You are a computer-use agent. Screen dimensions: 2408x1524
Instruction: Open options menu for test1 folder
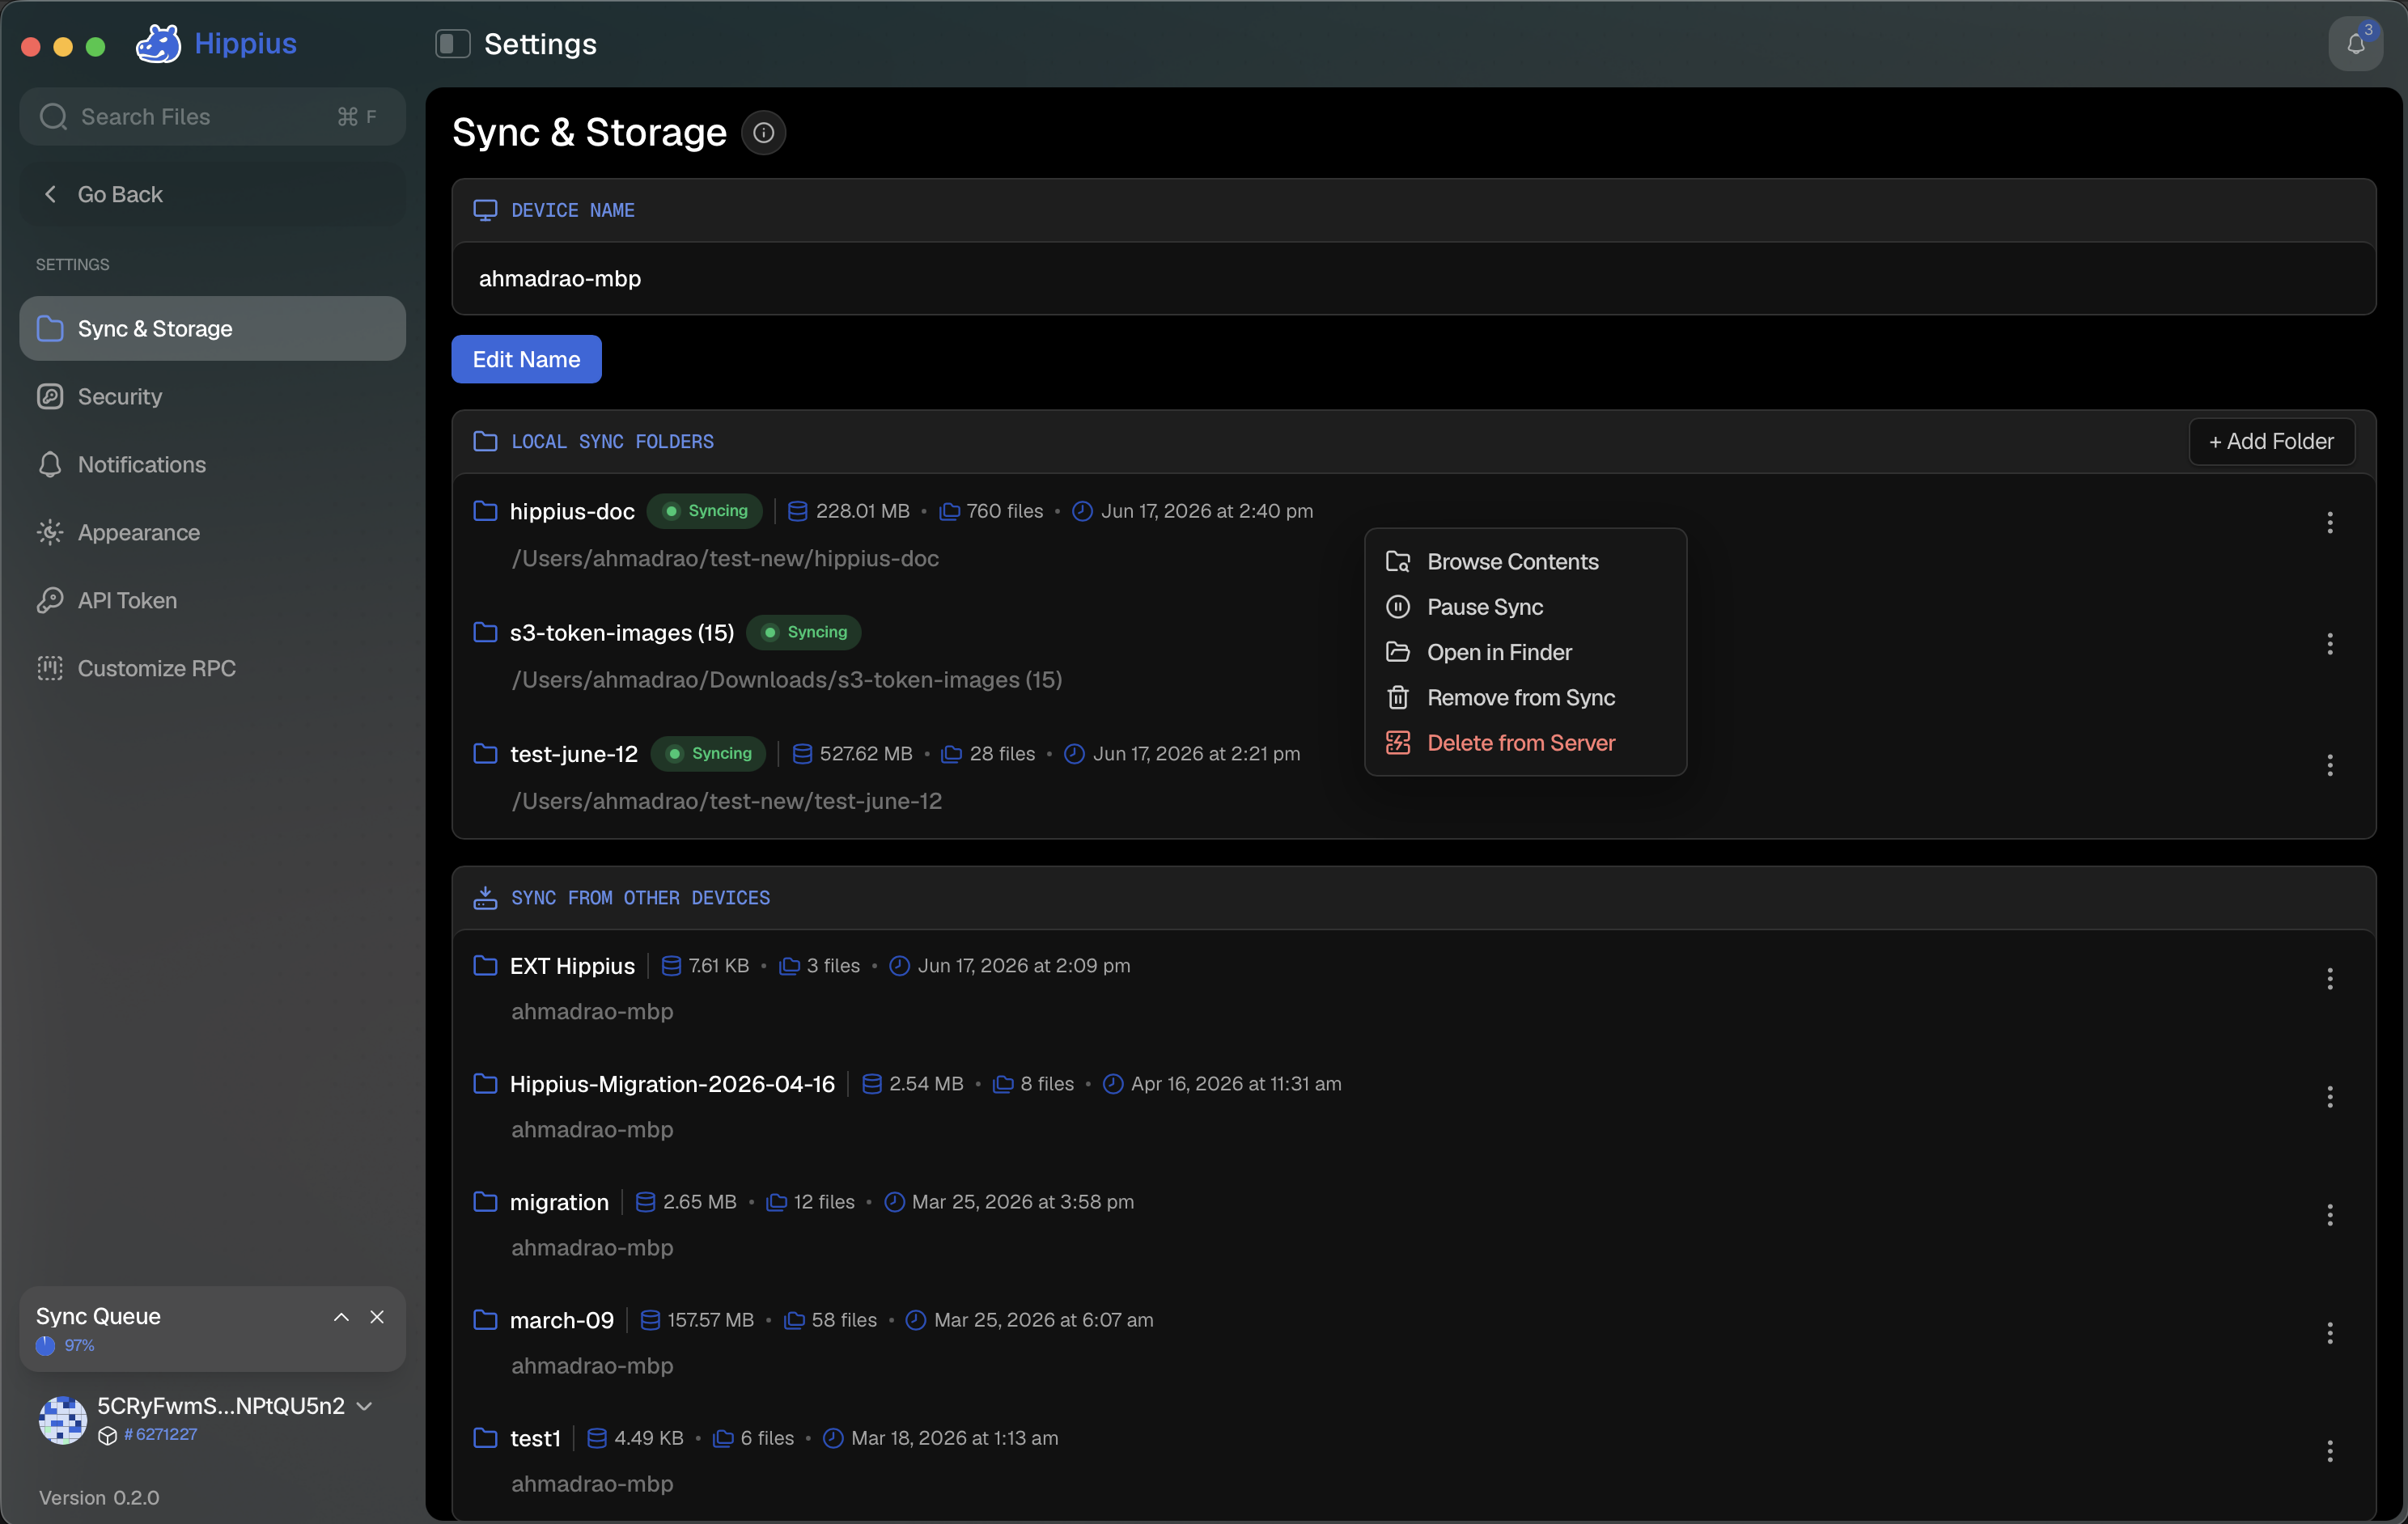pos(2329,1451)
